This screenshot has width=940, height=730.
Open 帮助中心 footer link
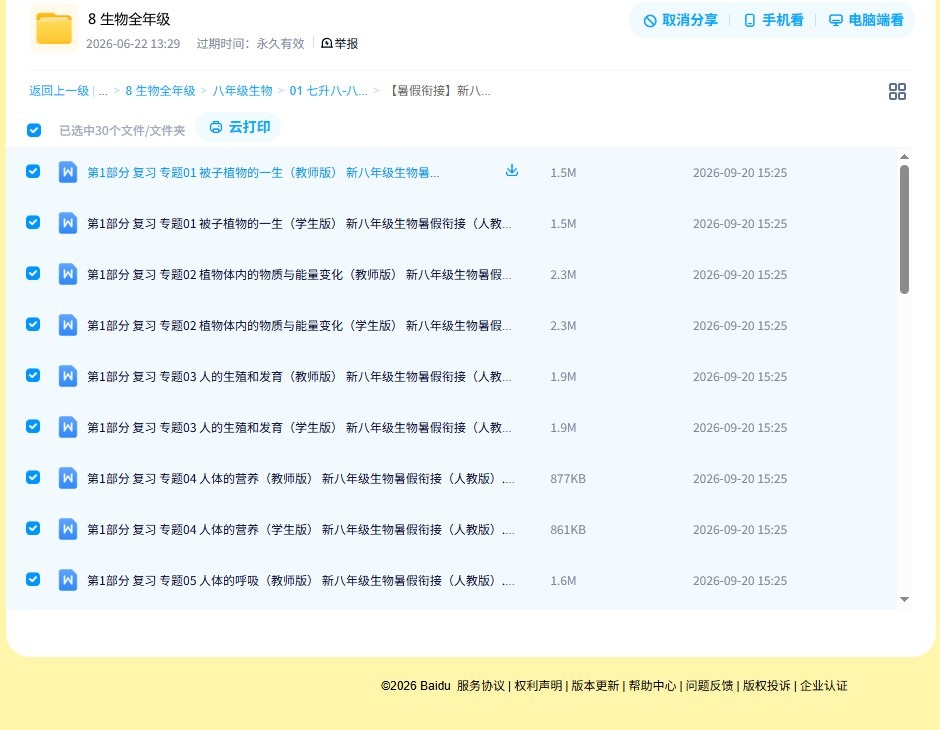click(652, 686)
